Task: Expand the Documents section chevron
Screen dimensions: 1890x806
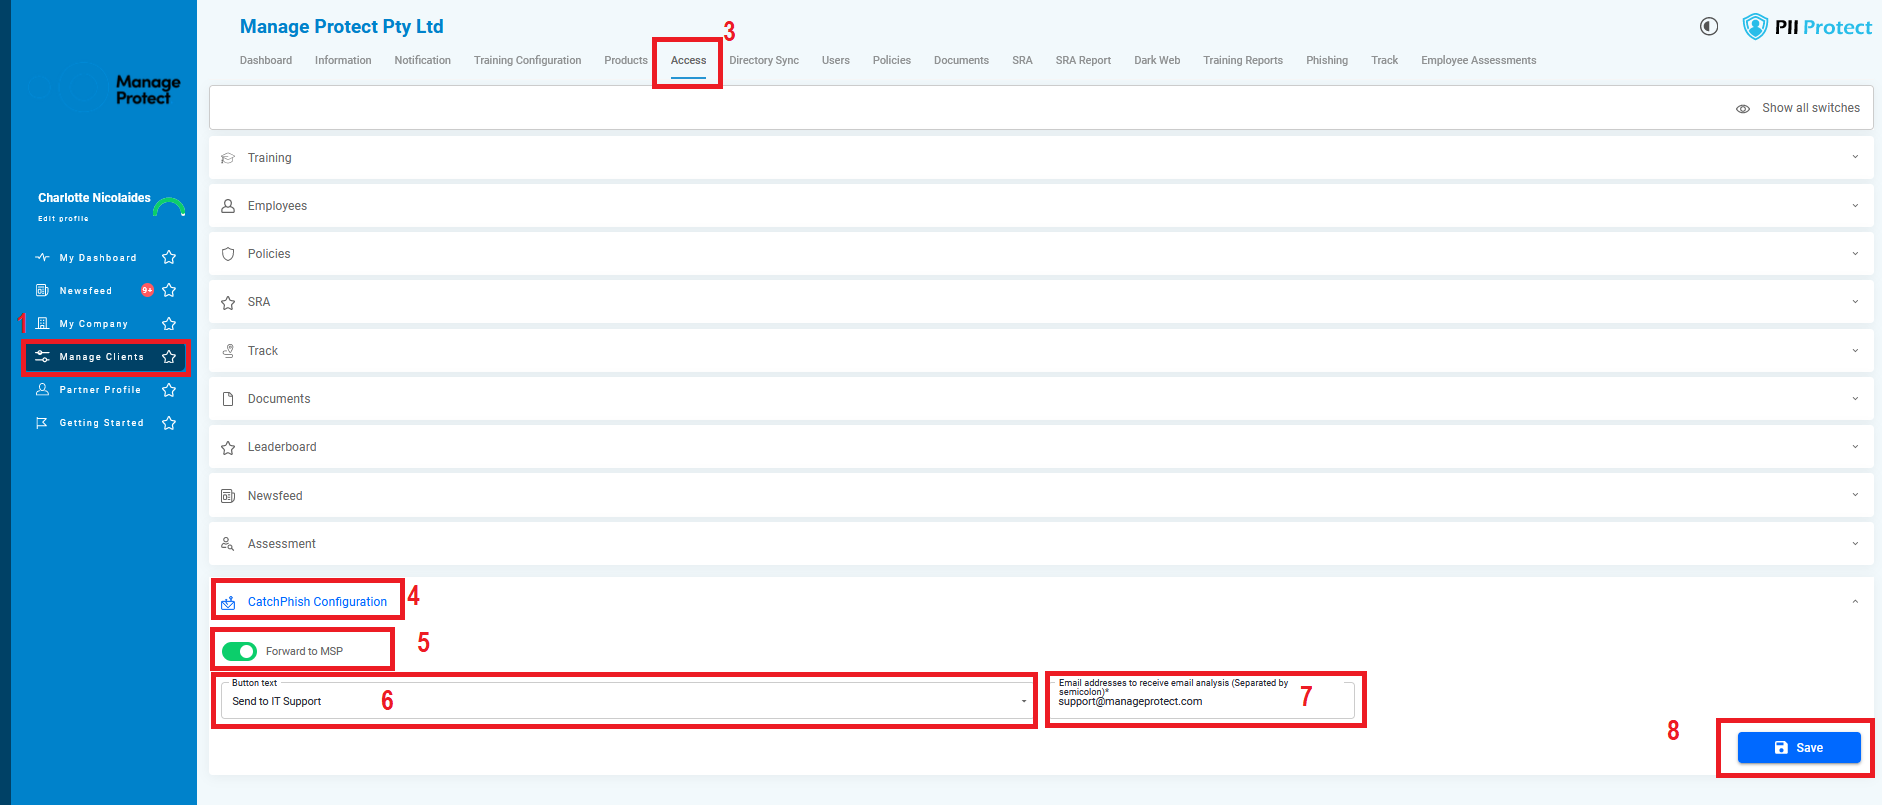Action: (x=1855, y=399)
